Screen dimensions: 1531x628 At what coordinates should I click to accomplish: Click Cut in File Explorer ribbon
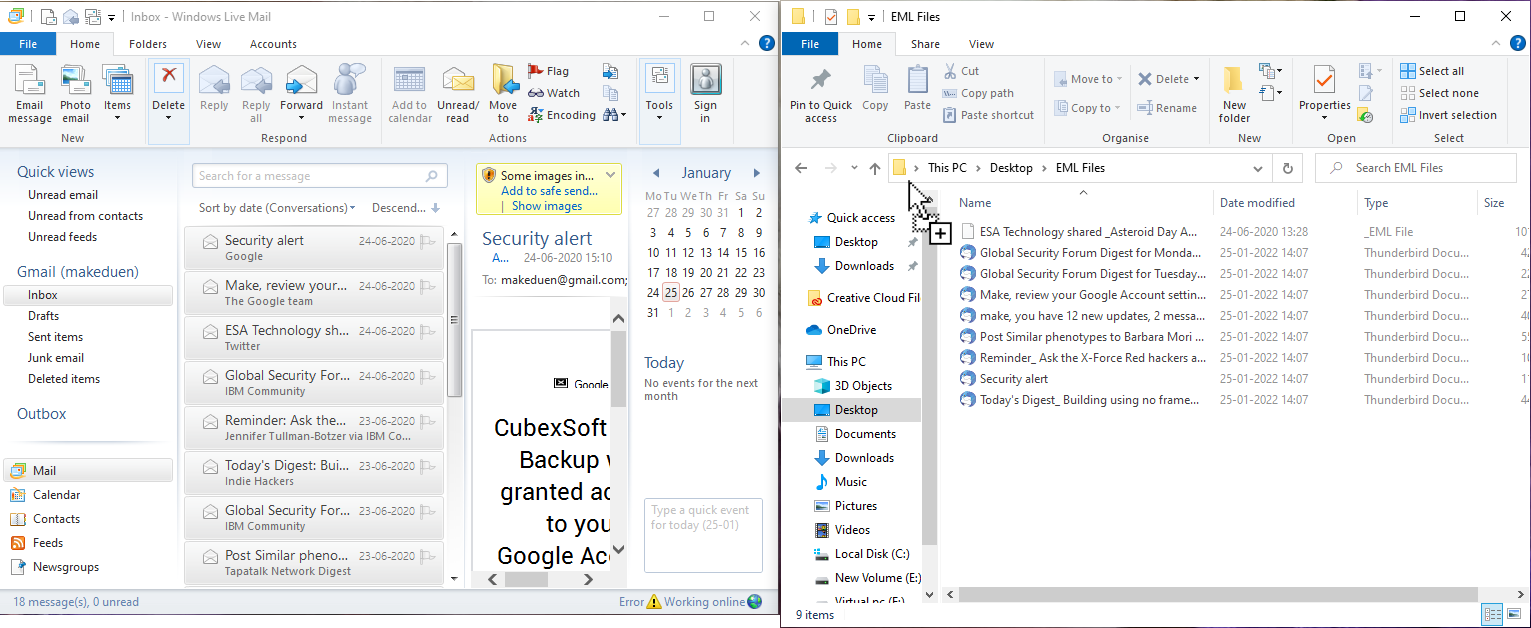click(961, 71)
